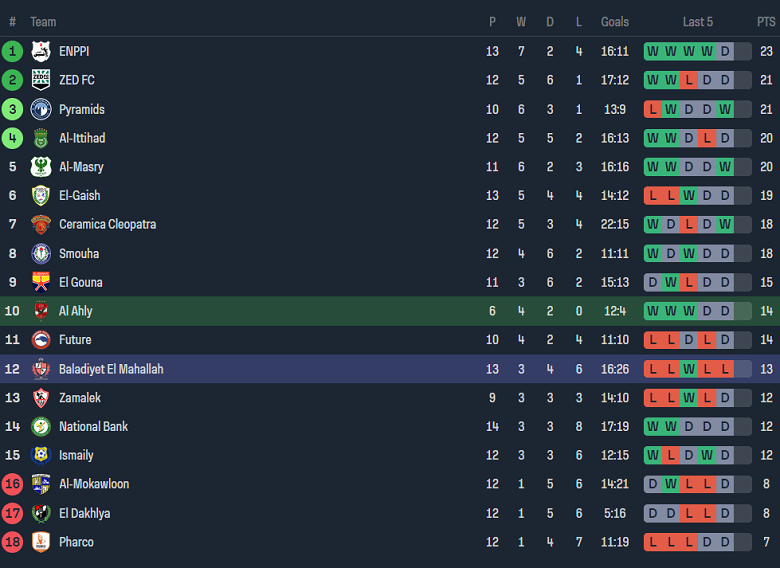The width and height of the screenshot is (780, 568).
Task: Sort table by PTS column header
Action: coord(765,21)
